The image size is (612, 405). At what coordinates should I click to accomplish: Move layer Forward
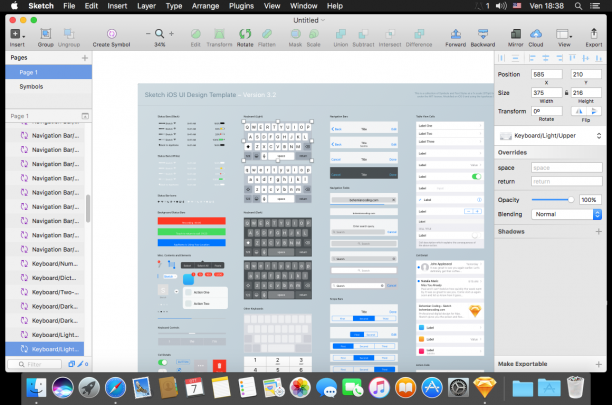coord(455,34)
